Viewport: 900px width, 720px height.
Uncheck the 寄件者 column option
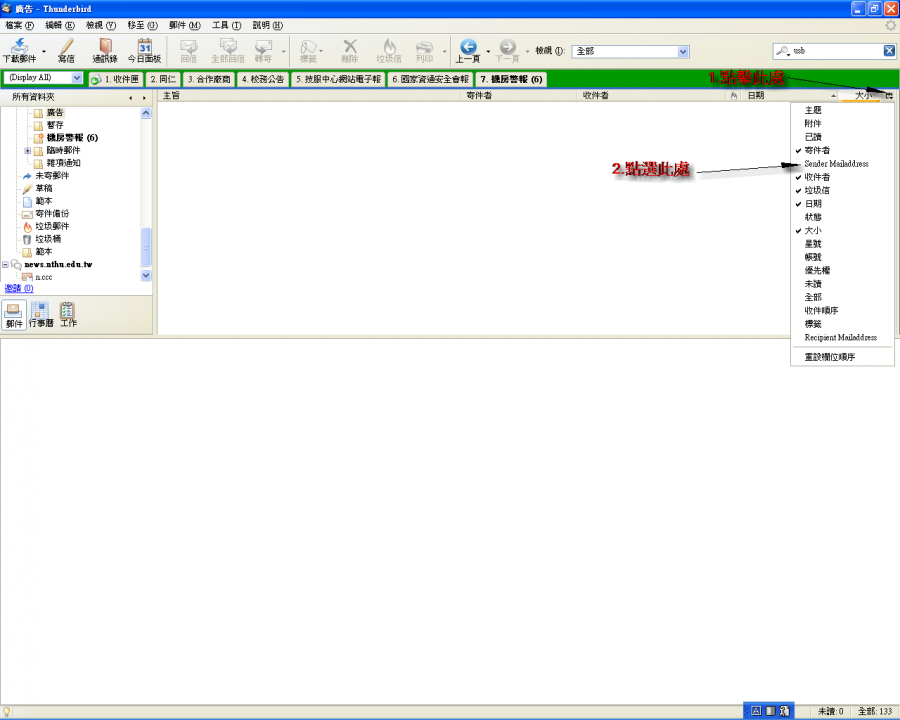(x=817, y=150)
